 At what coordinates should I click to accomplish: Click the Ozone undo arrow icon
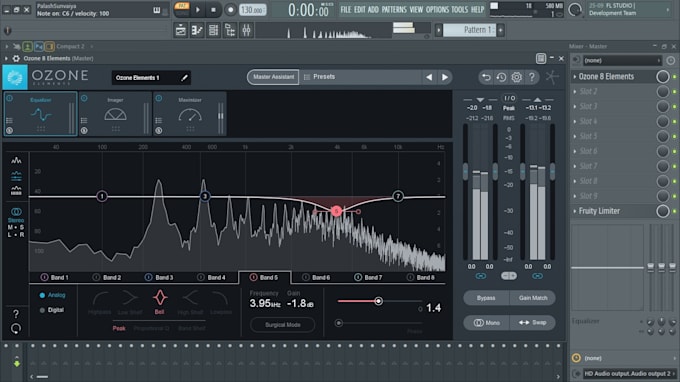486,77
